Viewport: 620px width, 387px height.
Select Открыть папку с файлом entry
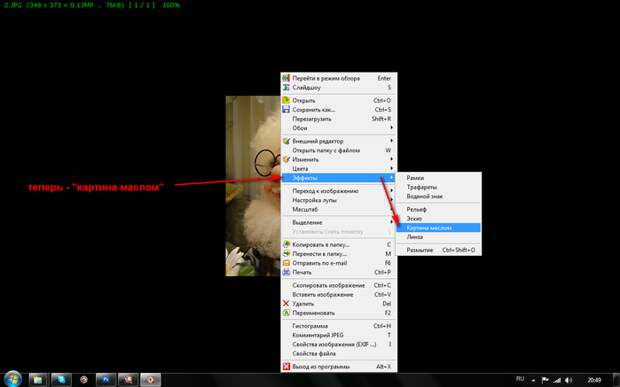(339, 150)
